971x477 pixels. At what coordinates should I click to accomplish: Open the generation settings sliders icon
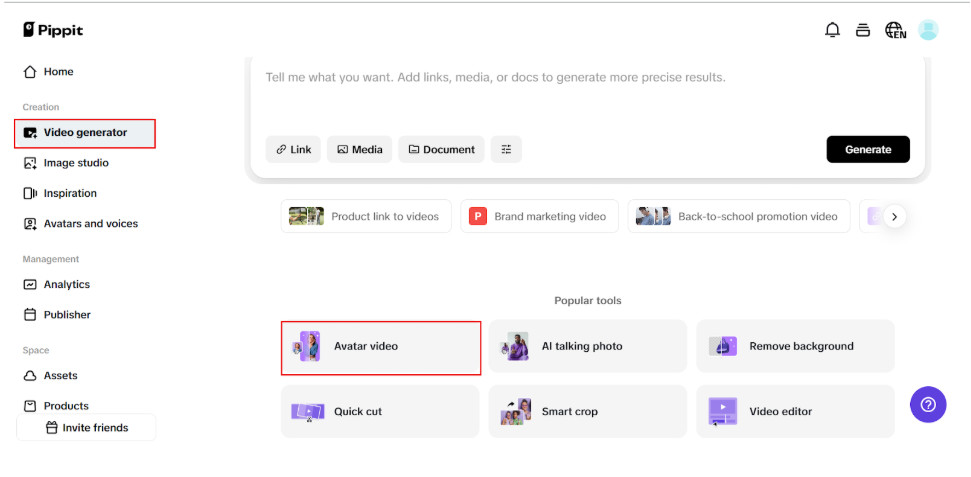[x=507, y=149]
